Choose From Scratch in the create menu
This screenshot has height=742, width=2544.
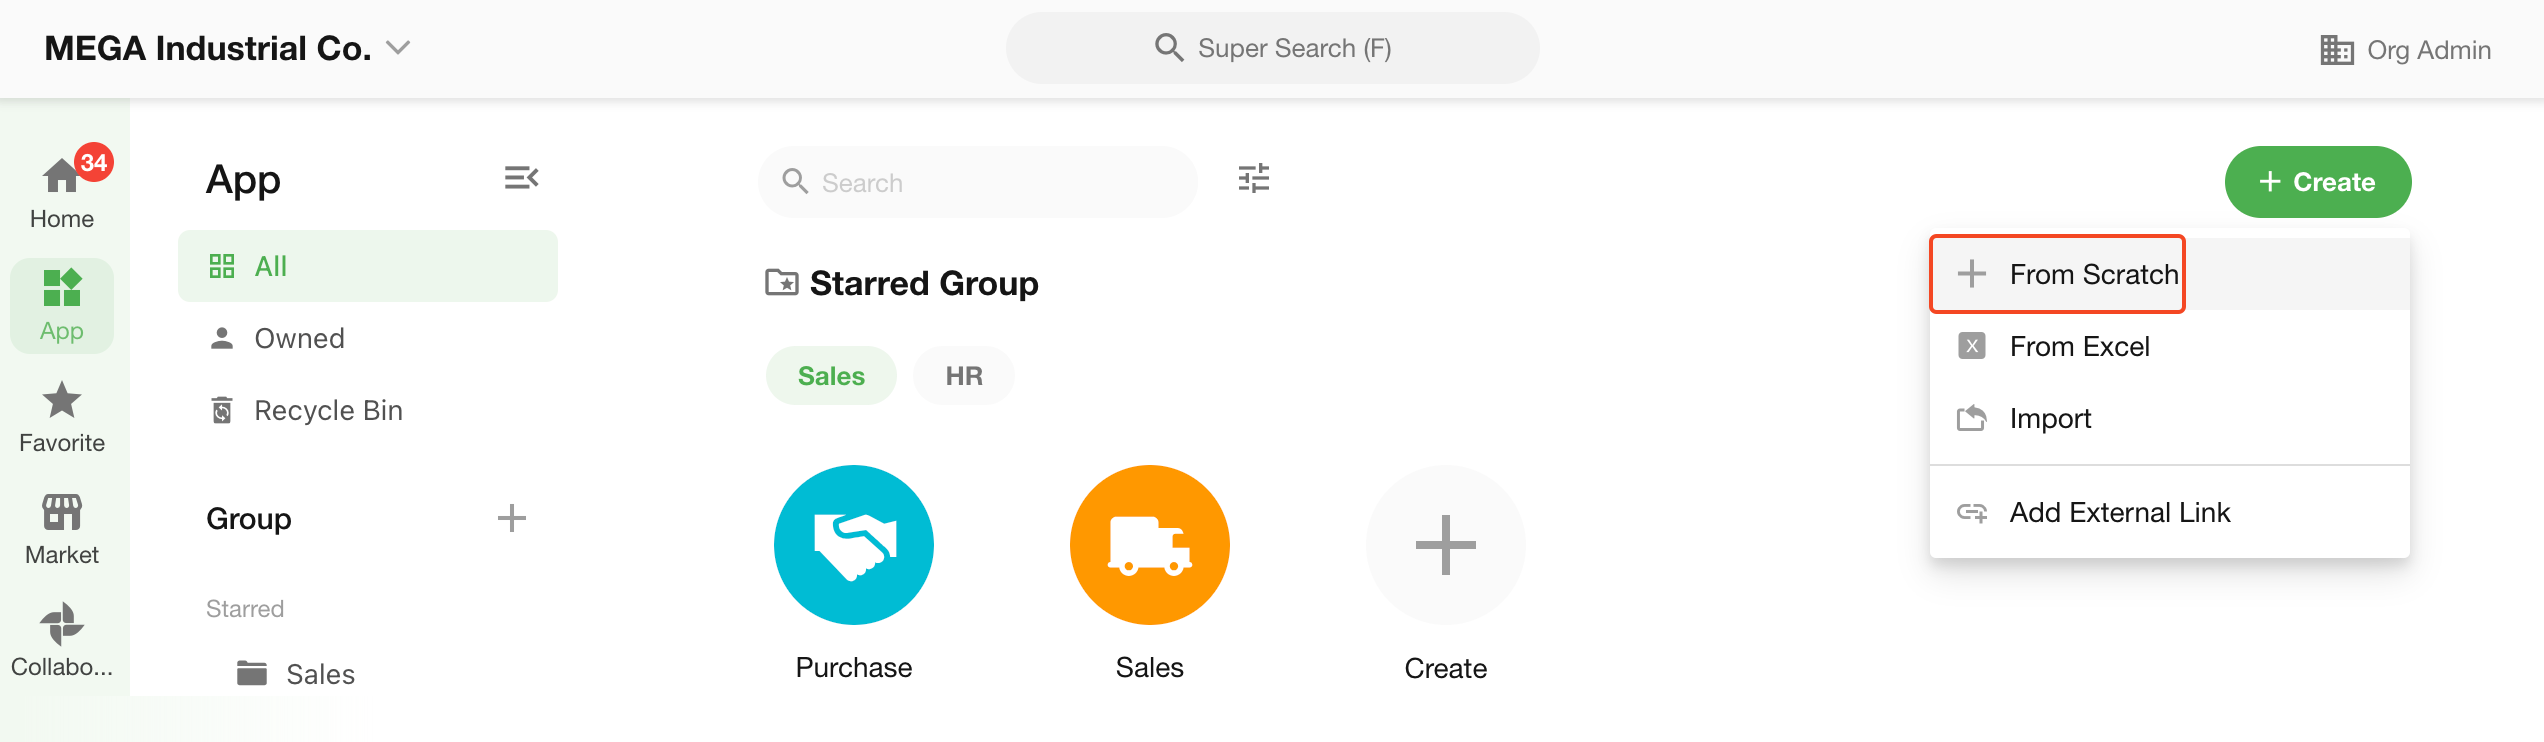(x=2093, y=274)
